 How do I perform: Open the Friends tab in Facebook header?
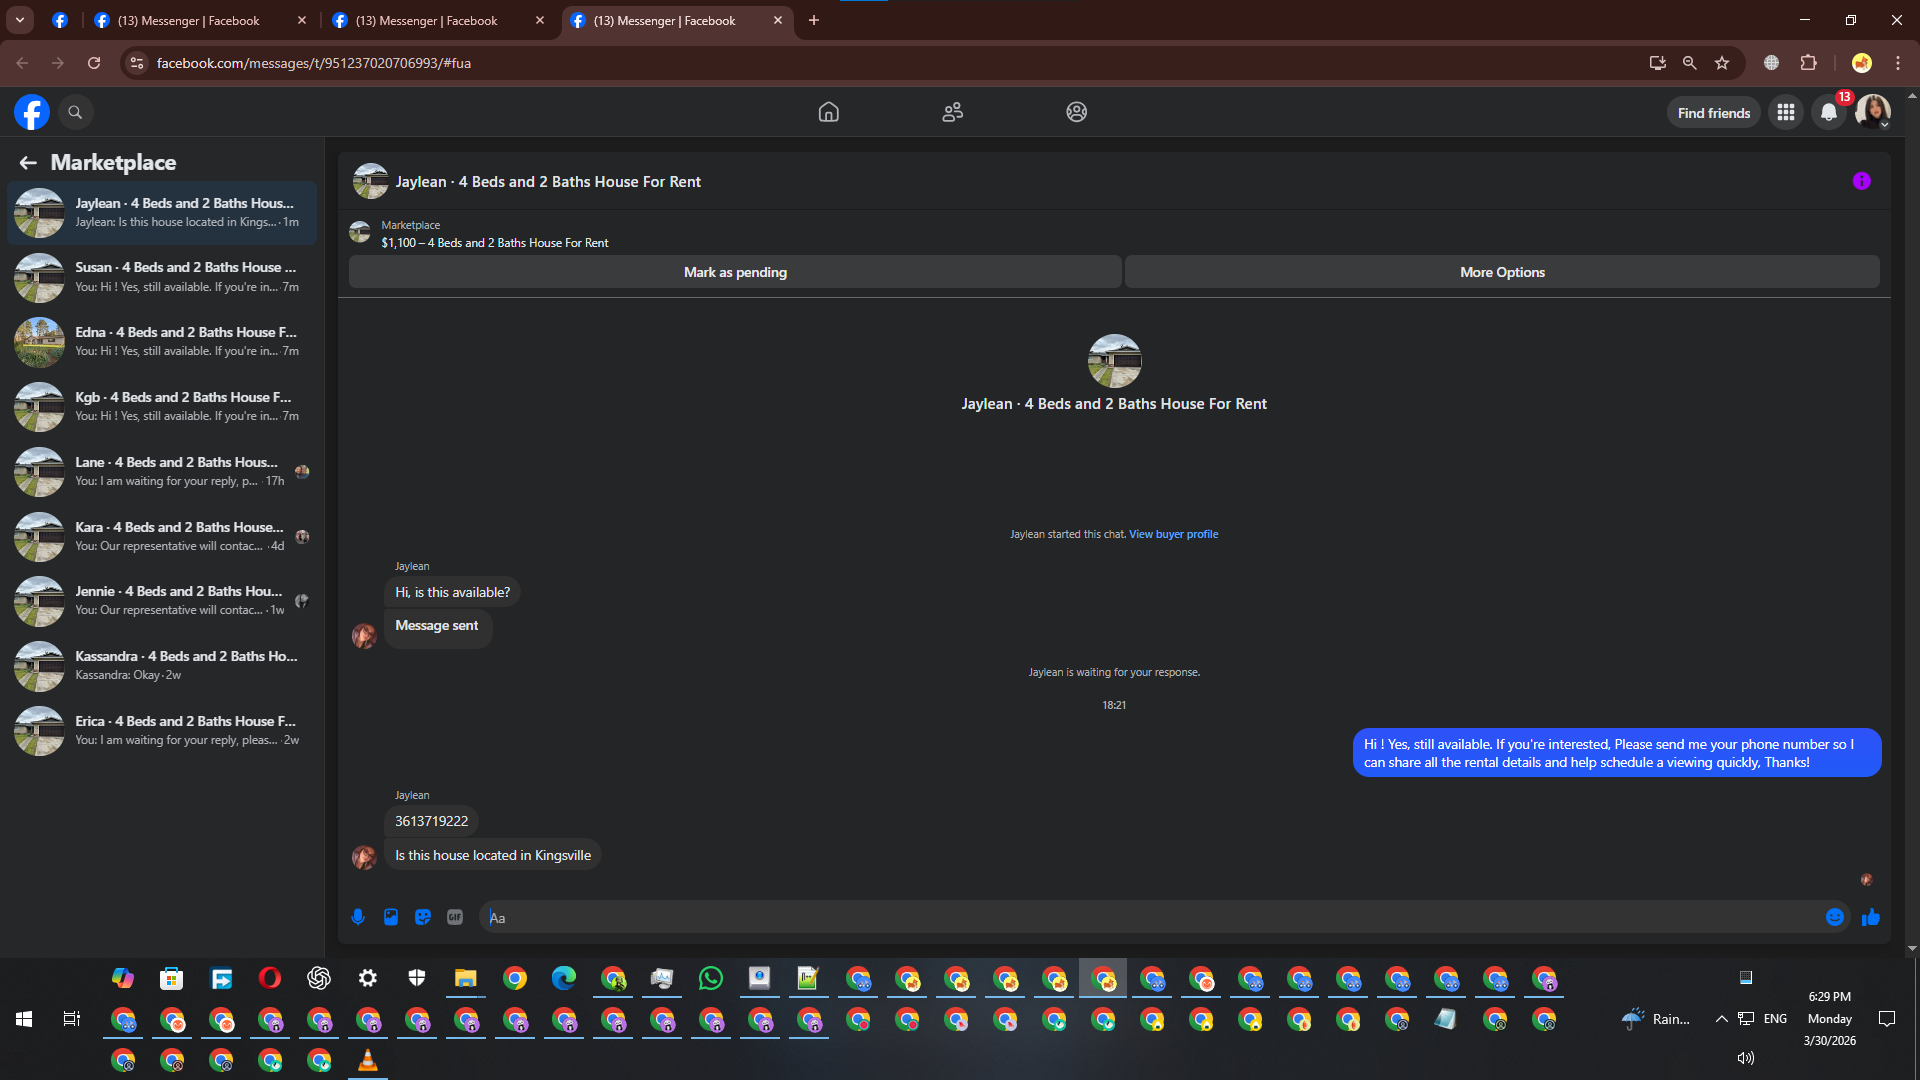point(952,112)
